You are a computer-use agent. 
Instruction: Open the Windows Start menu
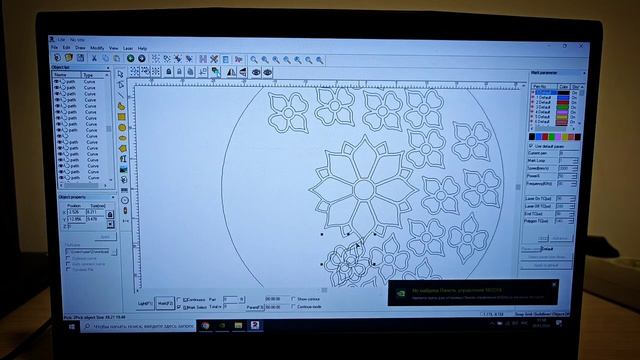(72, 327)
